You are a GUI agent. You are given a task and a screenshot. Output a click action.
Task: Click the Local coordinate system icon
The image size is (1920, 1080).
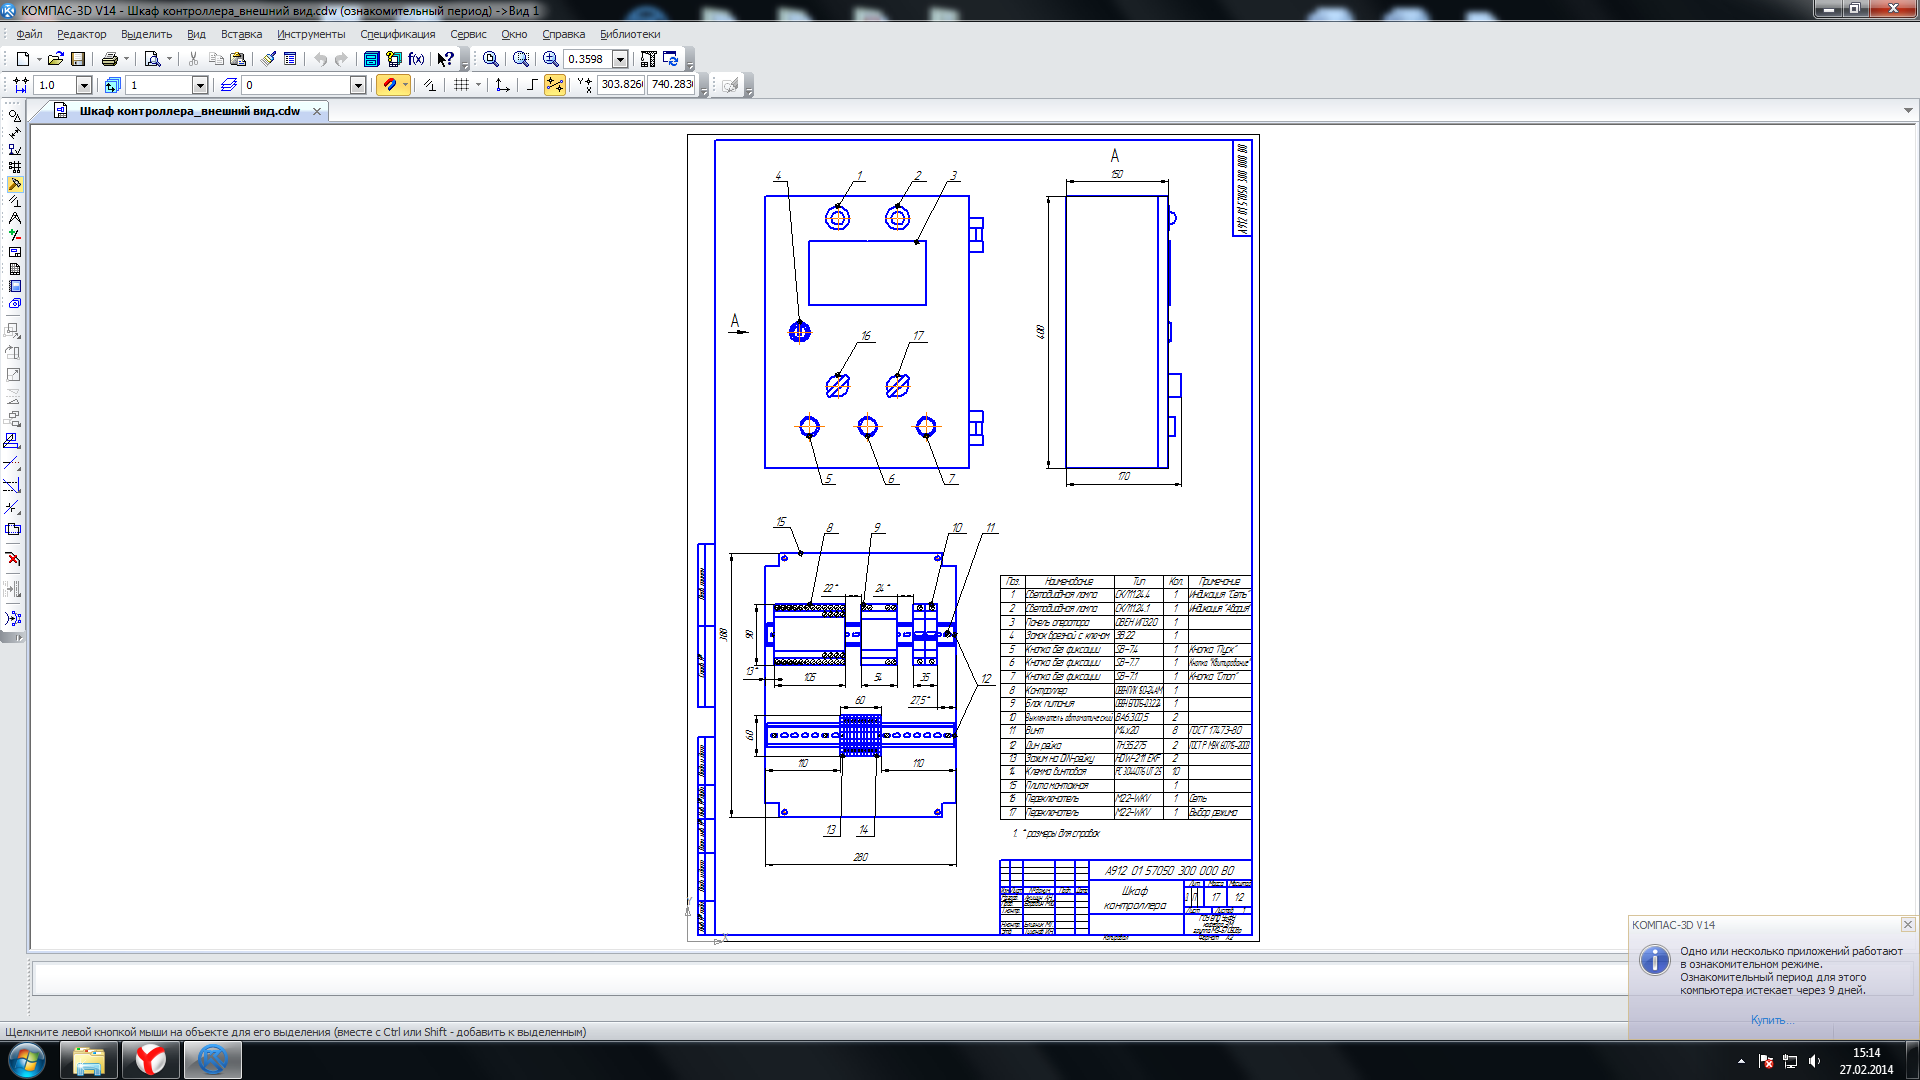[x=502, y=85]
